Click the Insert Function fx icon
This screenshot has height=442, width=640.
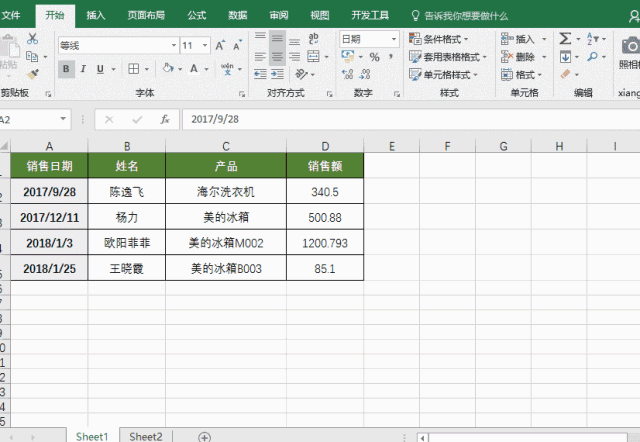tap(164, 119)
